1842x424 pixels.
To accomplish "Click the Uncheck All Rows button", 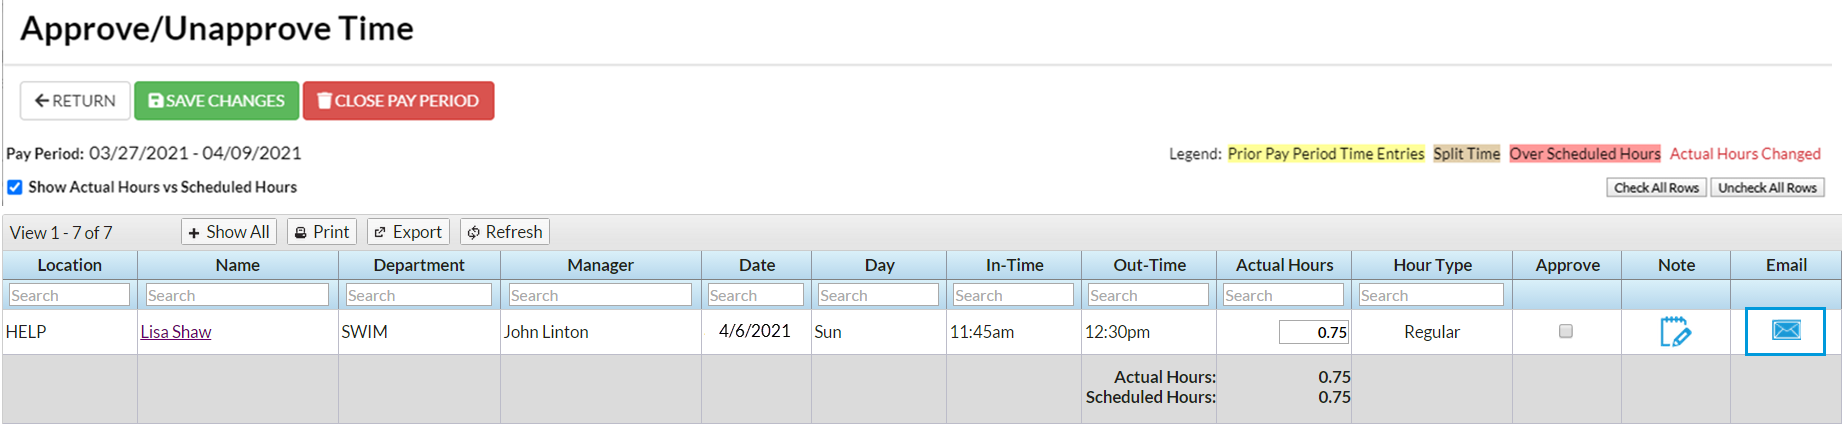I will [1767, 188].
